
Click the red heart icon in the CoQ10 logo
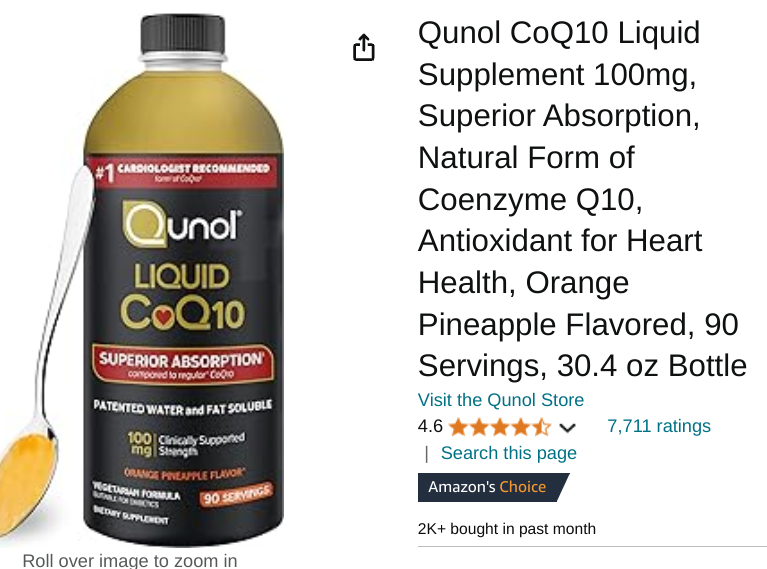tap(163, 315)
